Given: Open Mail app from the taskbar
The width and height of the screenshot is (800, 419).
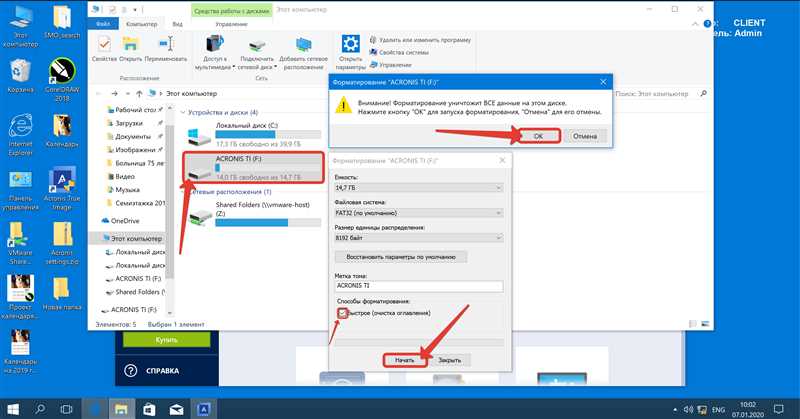Looking at the screenshot, I should 177,409.
